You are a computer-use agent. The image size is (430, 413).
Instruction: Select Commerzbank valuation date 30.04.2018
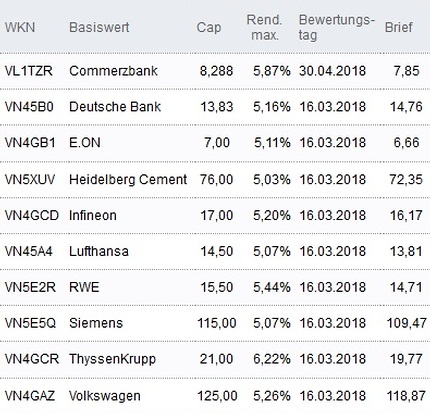click(332, 71)
